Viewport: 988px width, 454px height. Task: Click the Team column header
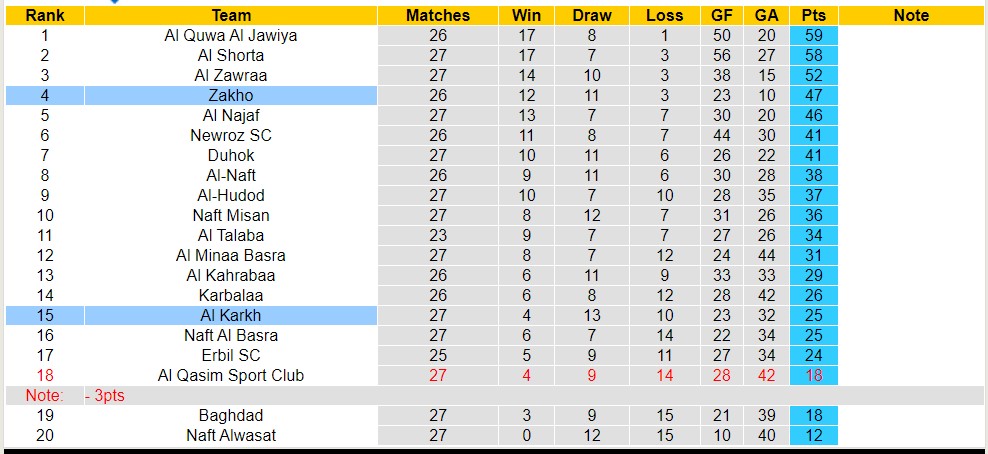point(231,15)
